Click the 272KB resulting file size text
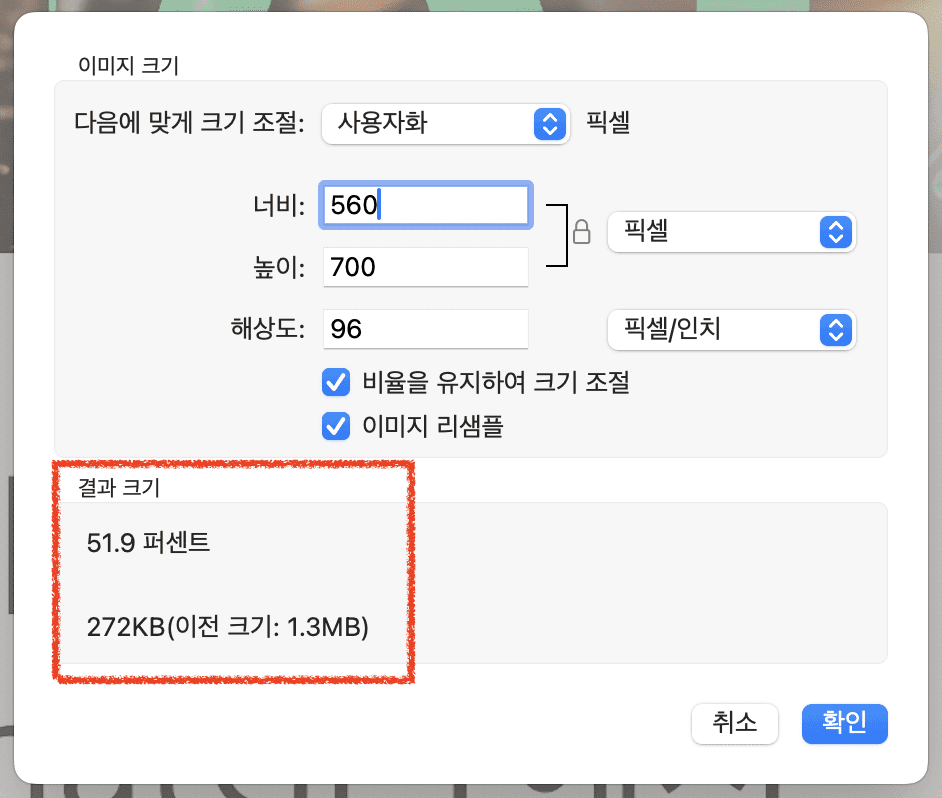Viewport: 942px width, 798px height. tap(228, 629)
